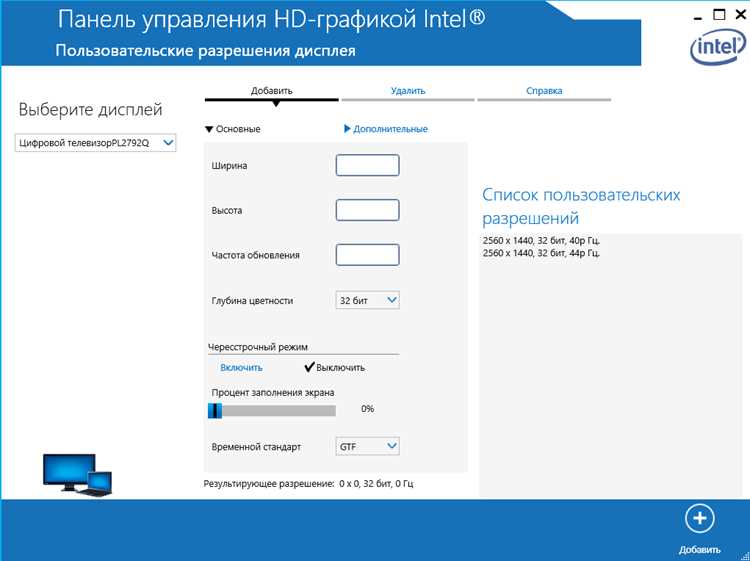Open the display selector Цифровой телевизор PL2792Q
The image size is (750, 561).
[x=96, y=143]
